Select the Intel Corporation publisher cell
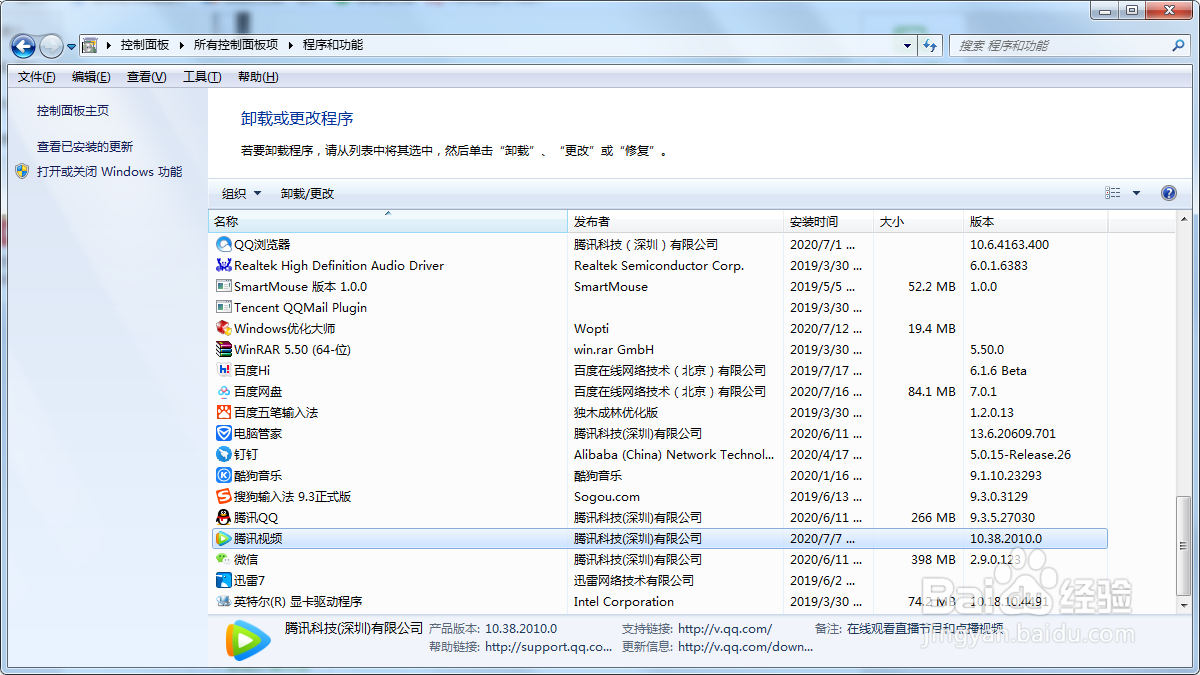 click(624, 601)
